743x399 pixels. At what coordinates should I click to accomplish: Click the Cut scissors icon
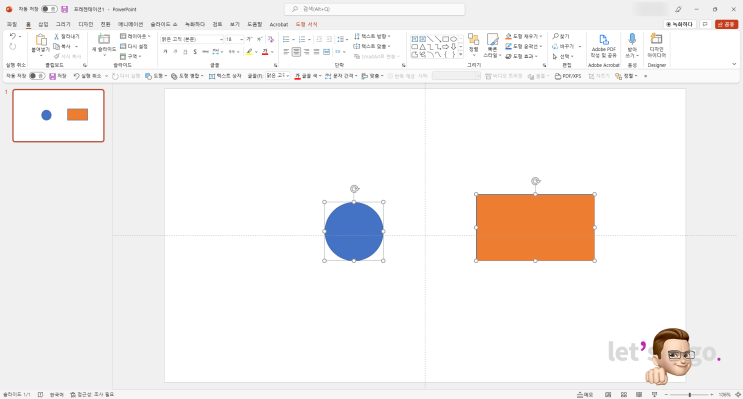click(x=56, y=36)
